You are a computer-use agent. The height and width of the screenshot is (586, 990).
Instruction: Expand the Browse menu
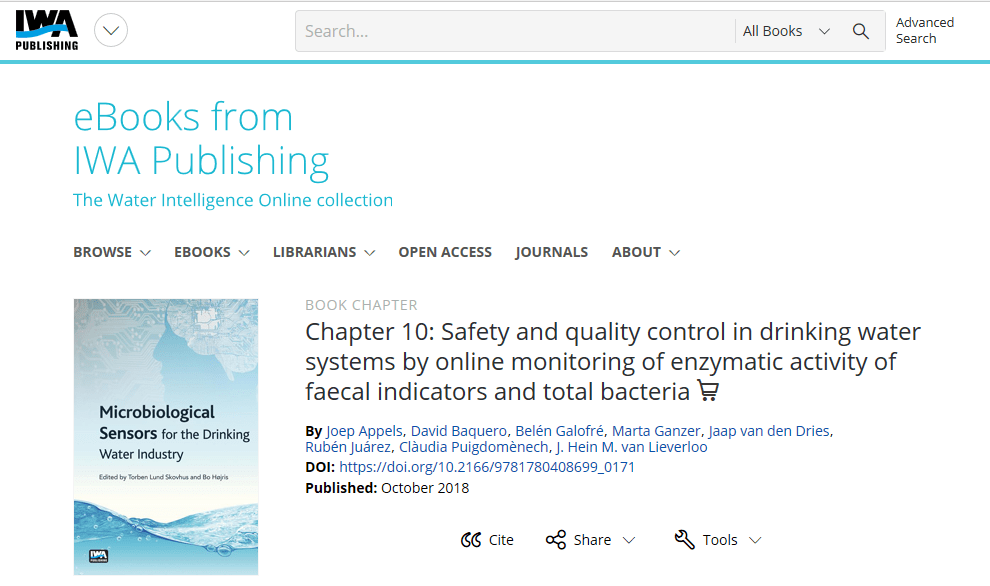coord(111,252)
